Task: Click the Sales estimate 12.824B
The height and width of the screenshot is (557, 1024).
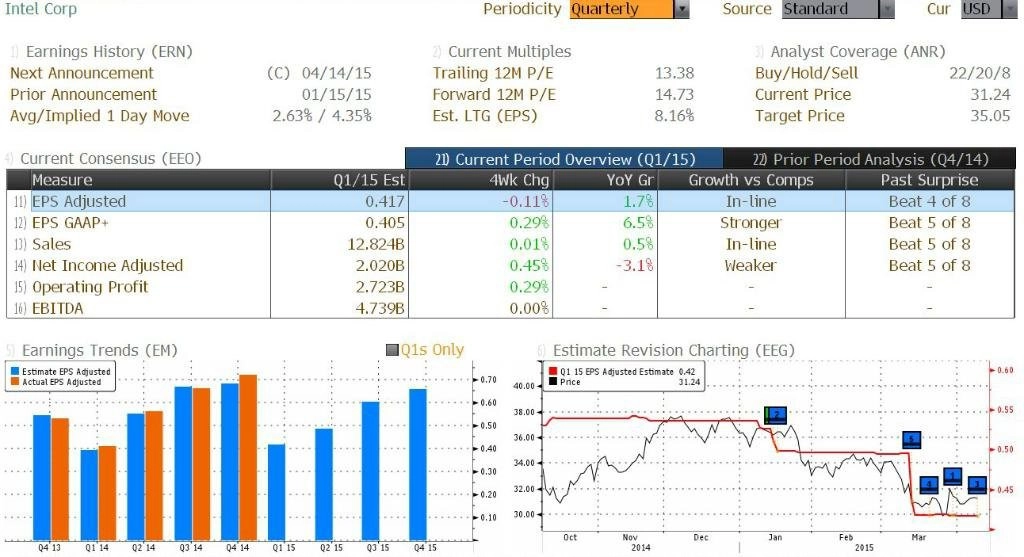Action: click(376, 244)
